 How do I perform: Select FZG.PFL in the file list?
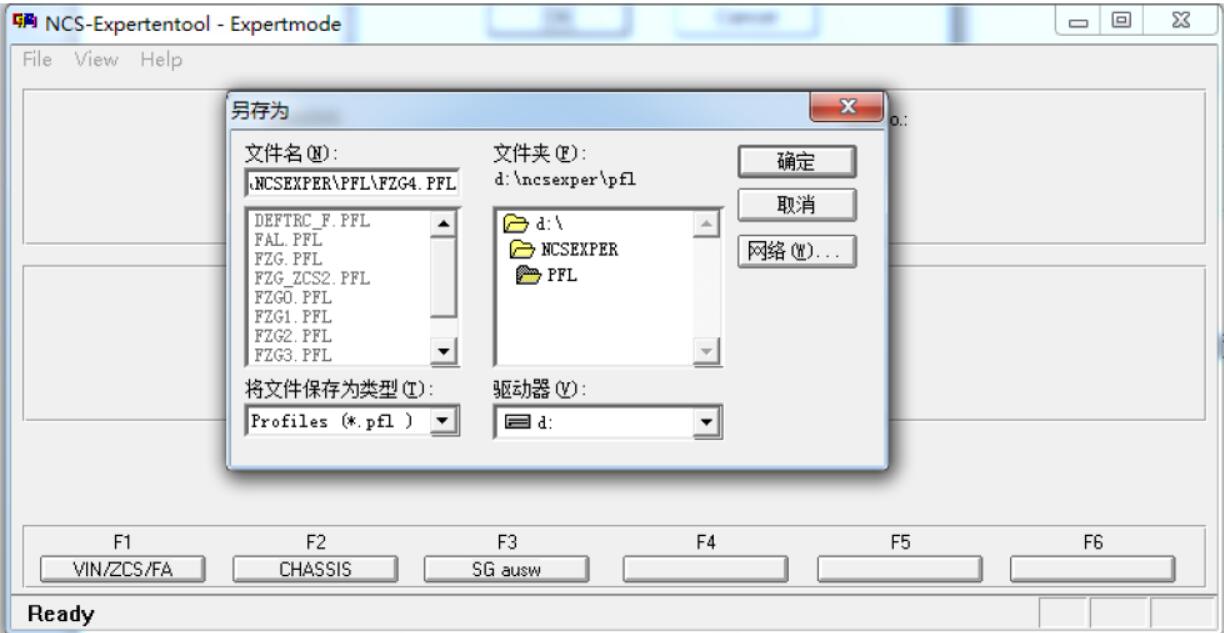pyautogui.click(x=288, y=260)
